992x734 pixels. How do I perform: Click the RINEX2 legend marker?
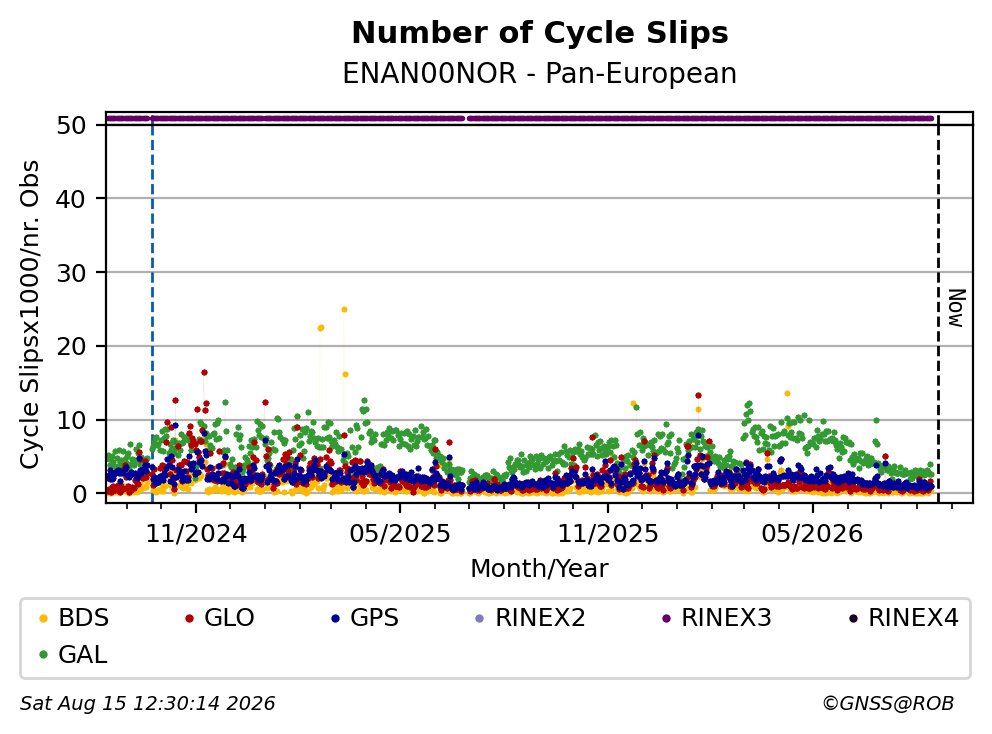pos(480,618)
